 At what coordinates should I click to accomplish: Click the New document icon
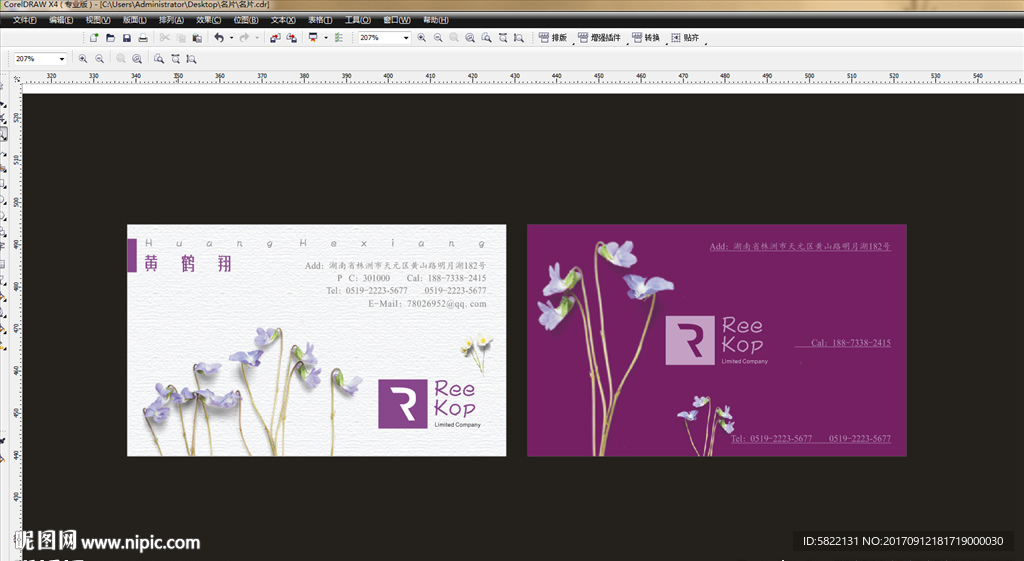pos(93,38)
